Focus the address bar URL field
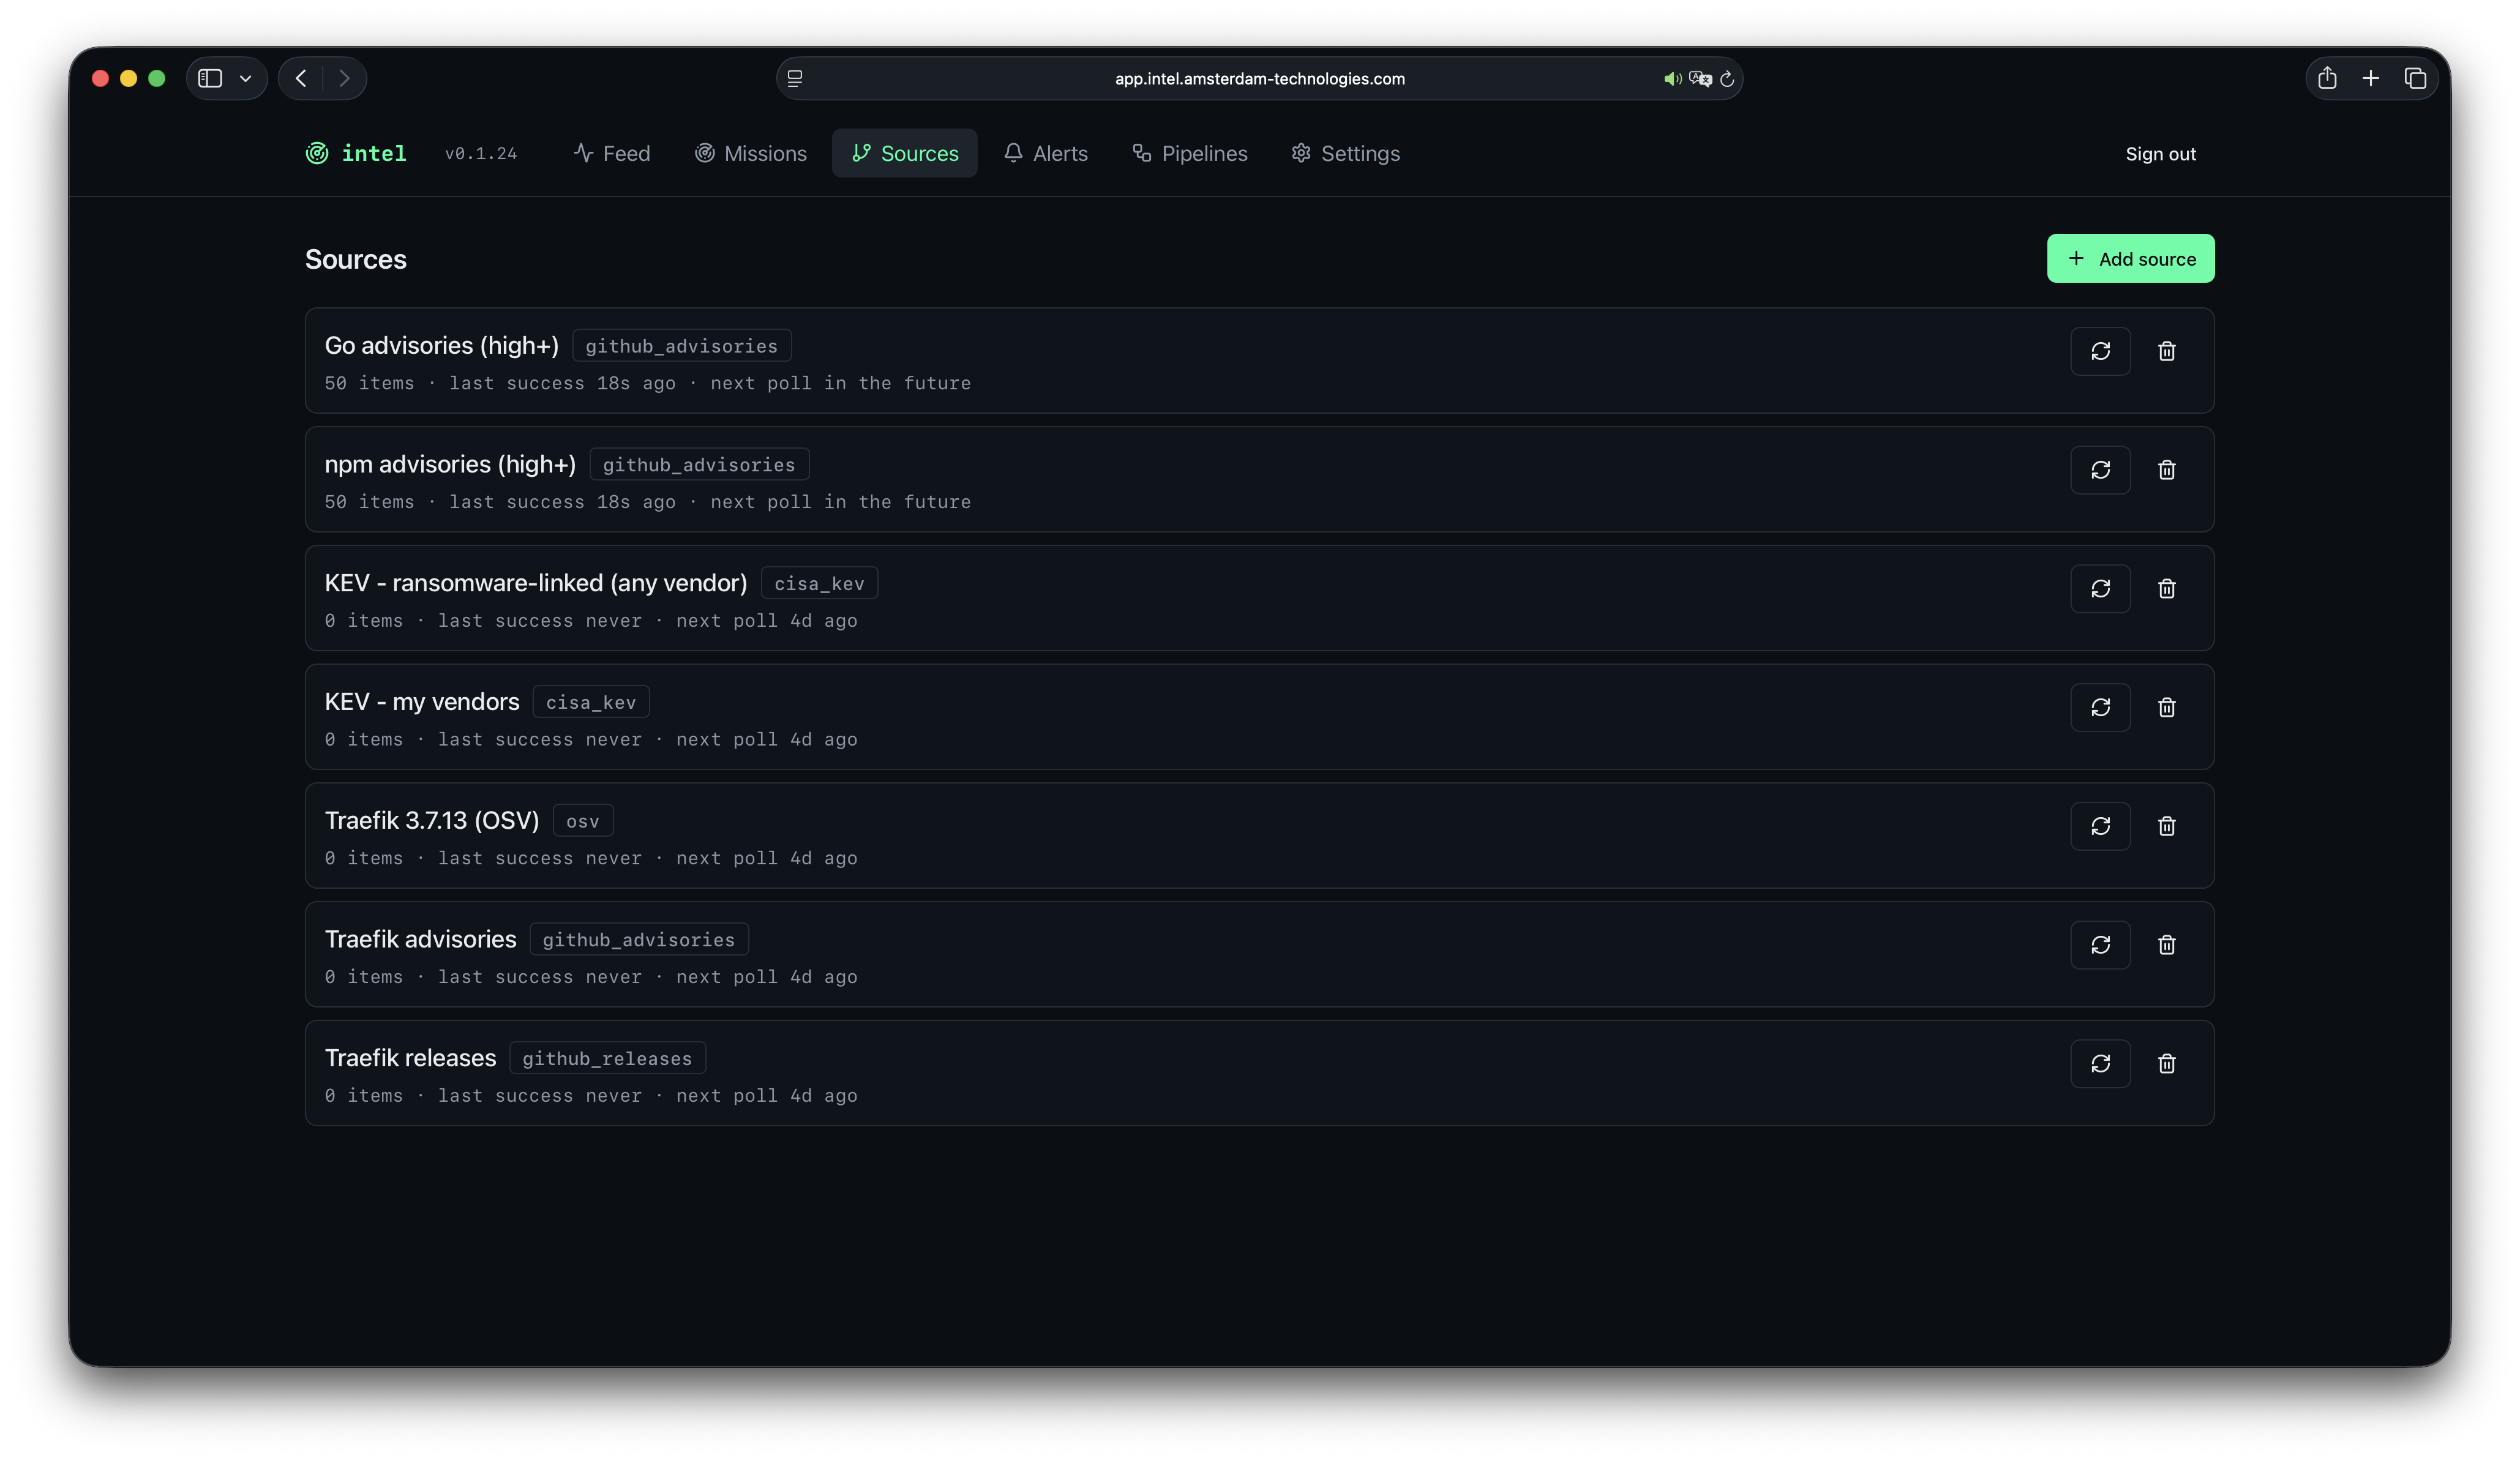2520x1458 pixels. click(1259, 79)
